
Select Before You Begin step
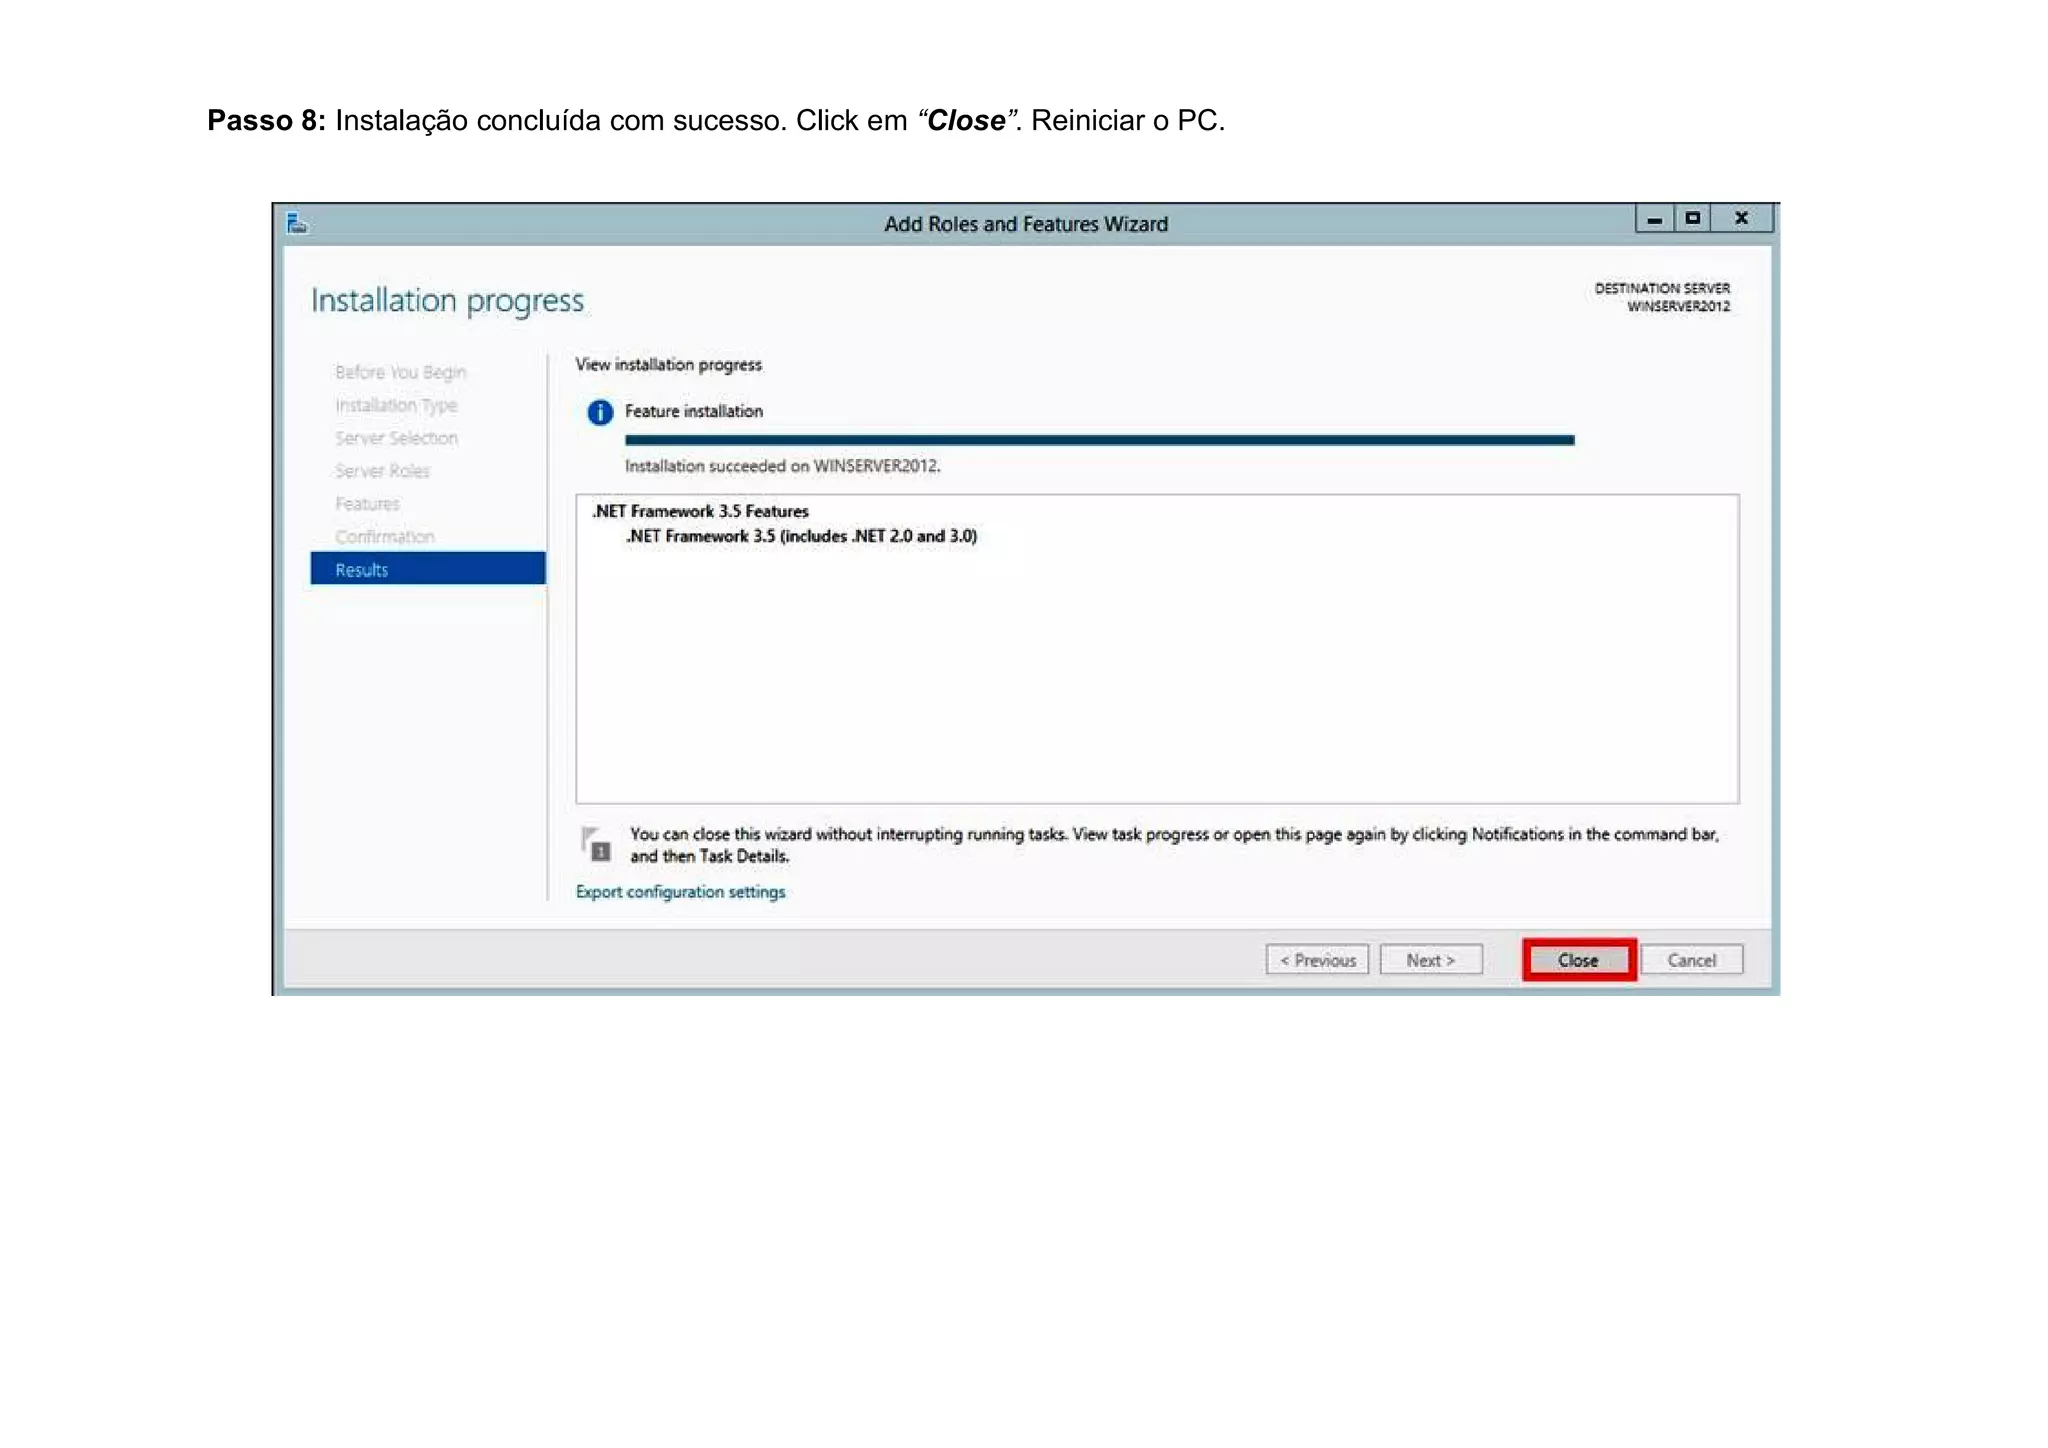tap(400, 372)
